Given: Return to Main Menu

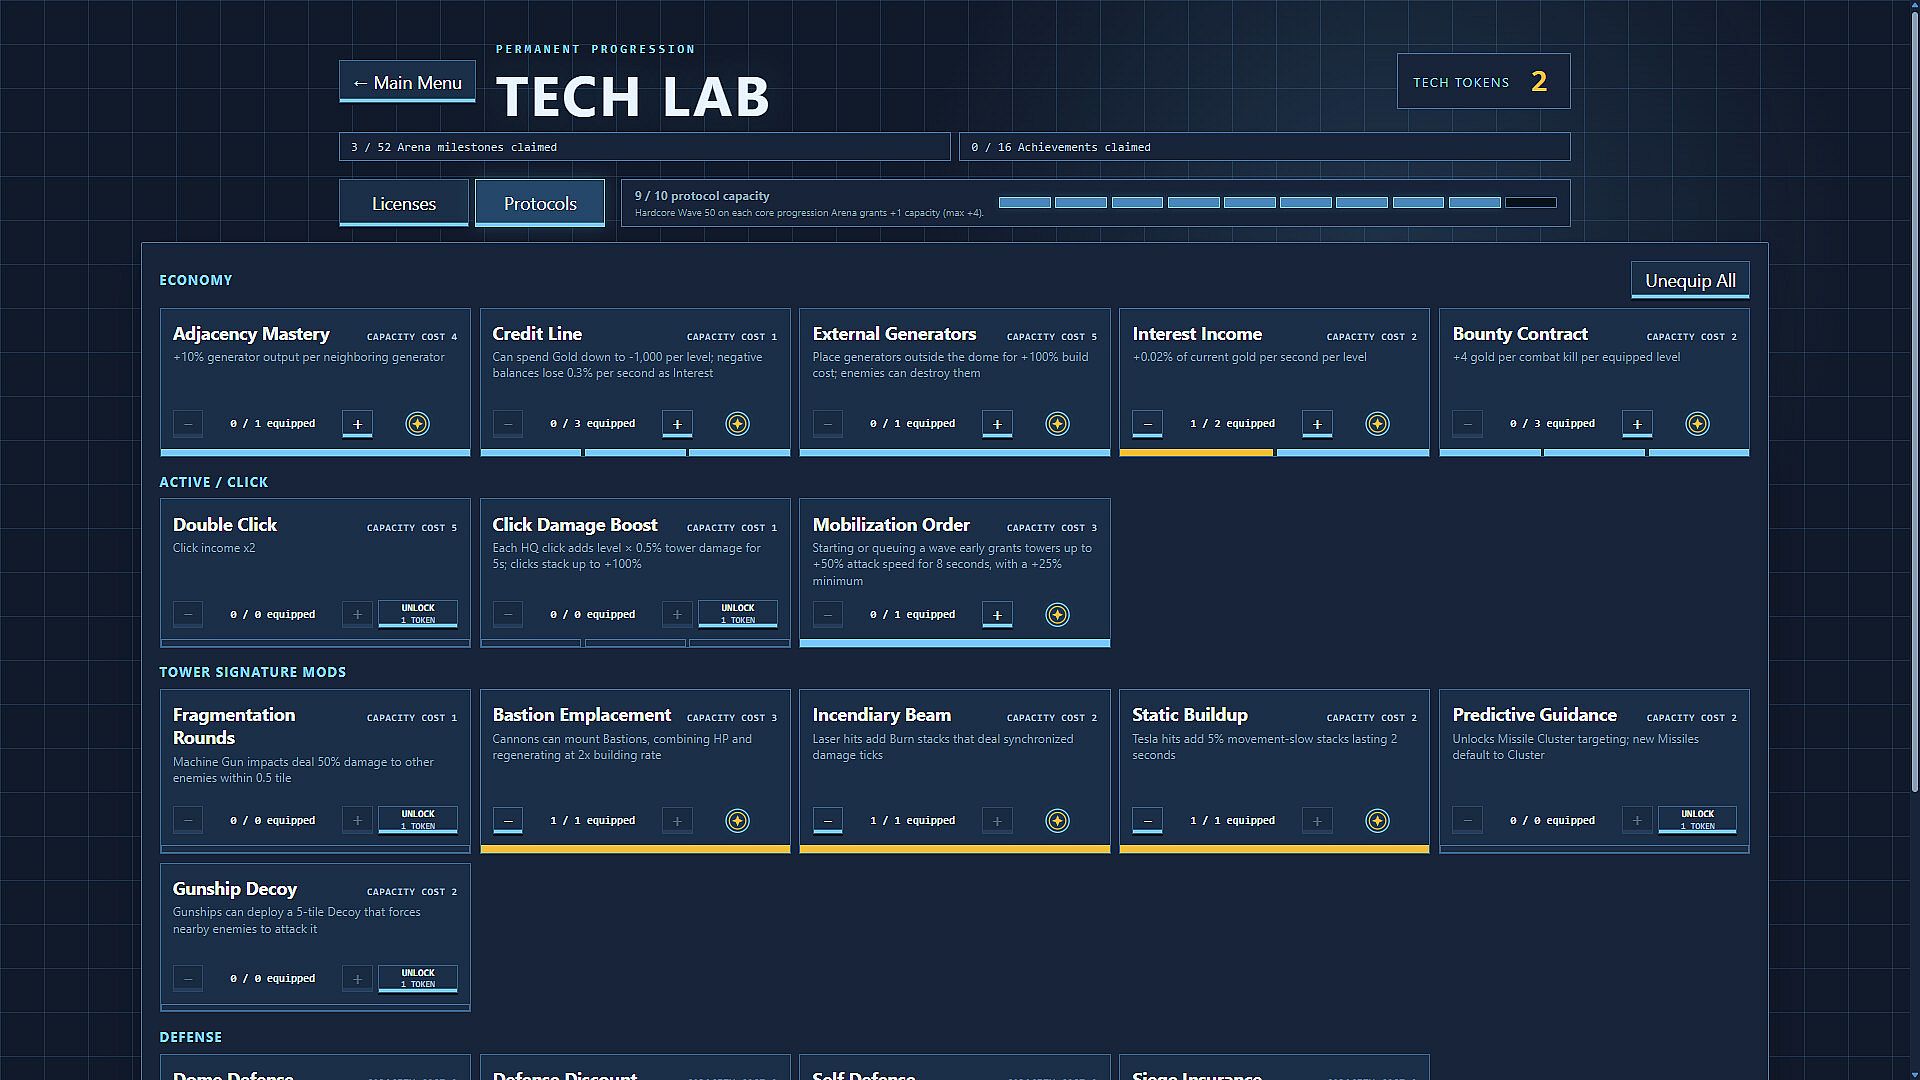Looking at the screenshot, I should pyautogui.click(x=407, y=82).
